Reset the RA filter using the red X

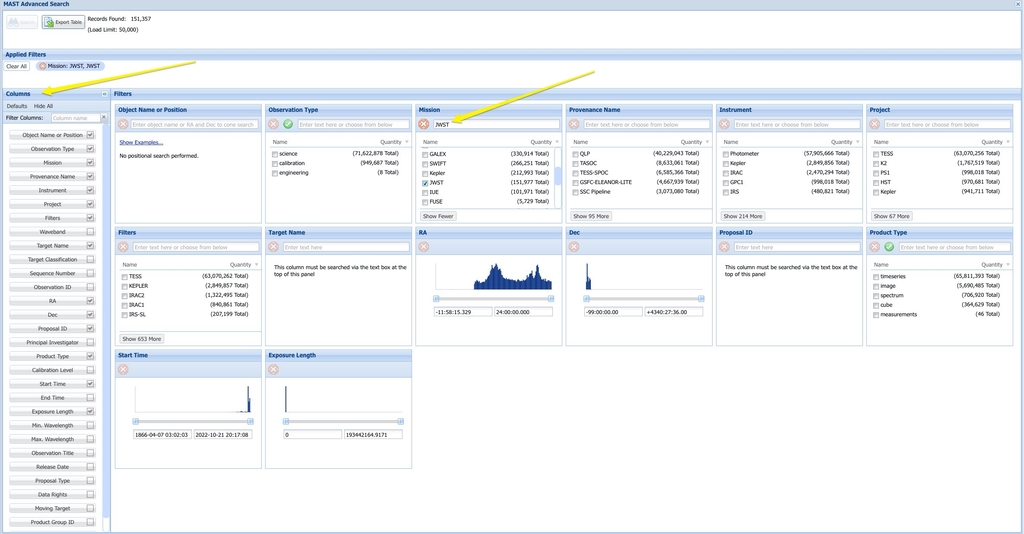click(x=424, y=247)
